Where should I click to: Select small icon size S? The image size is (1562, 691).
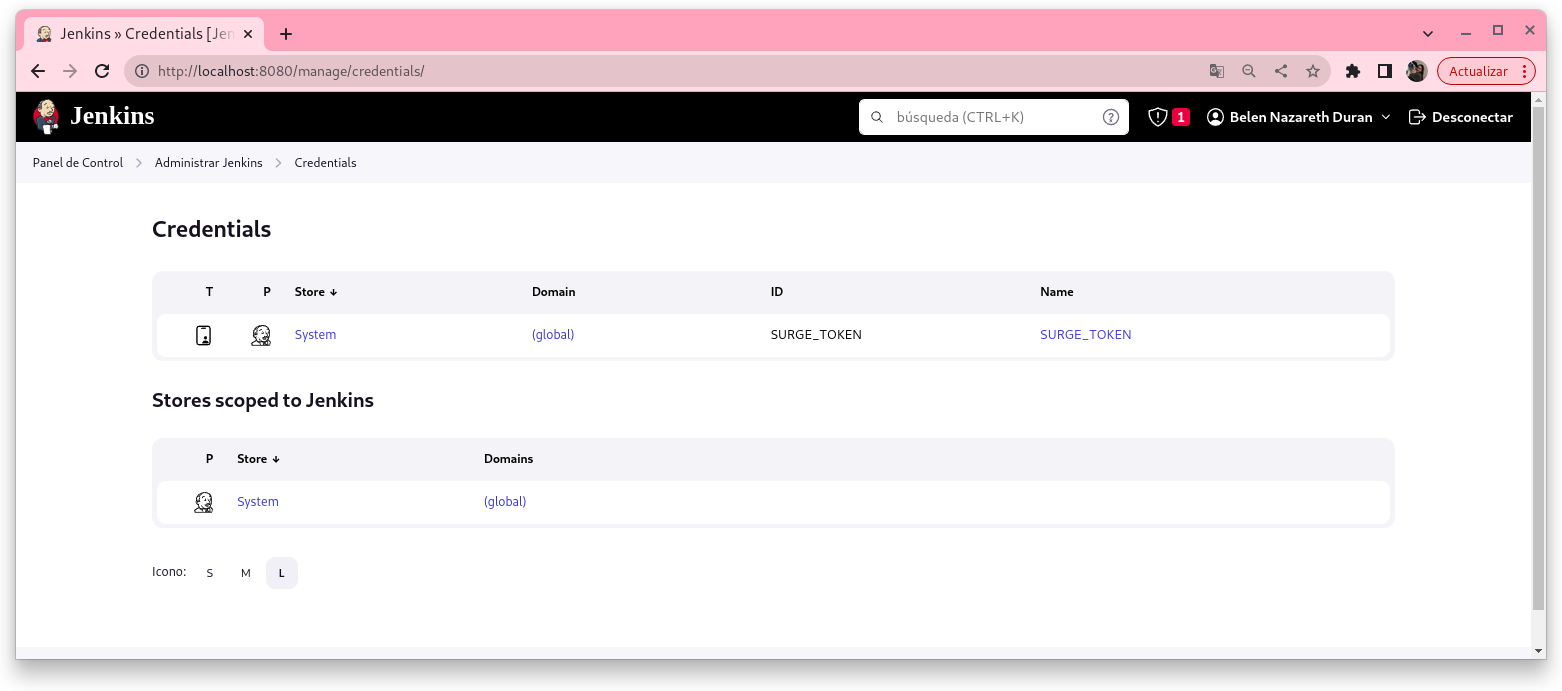coord(210,573)
